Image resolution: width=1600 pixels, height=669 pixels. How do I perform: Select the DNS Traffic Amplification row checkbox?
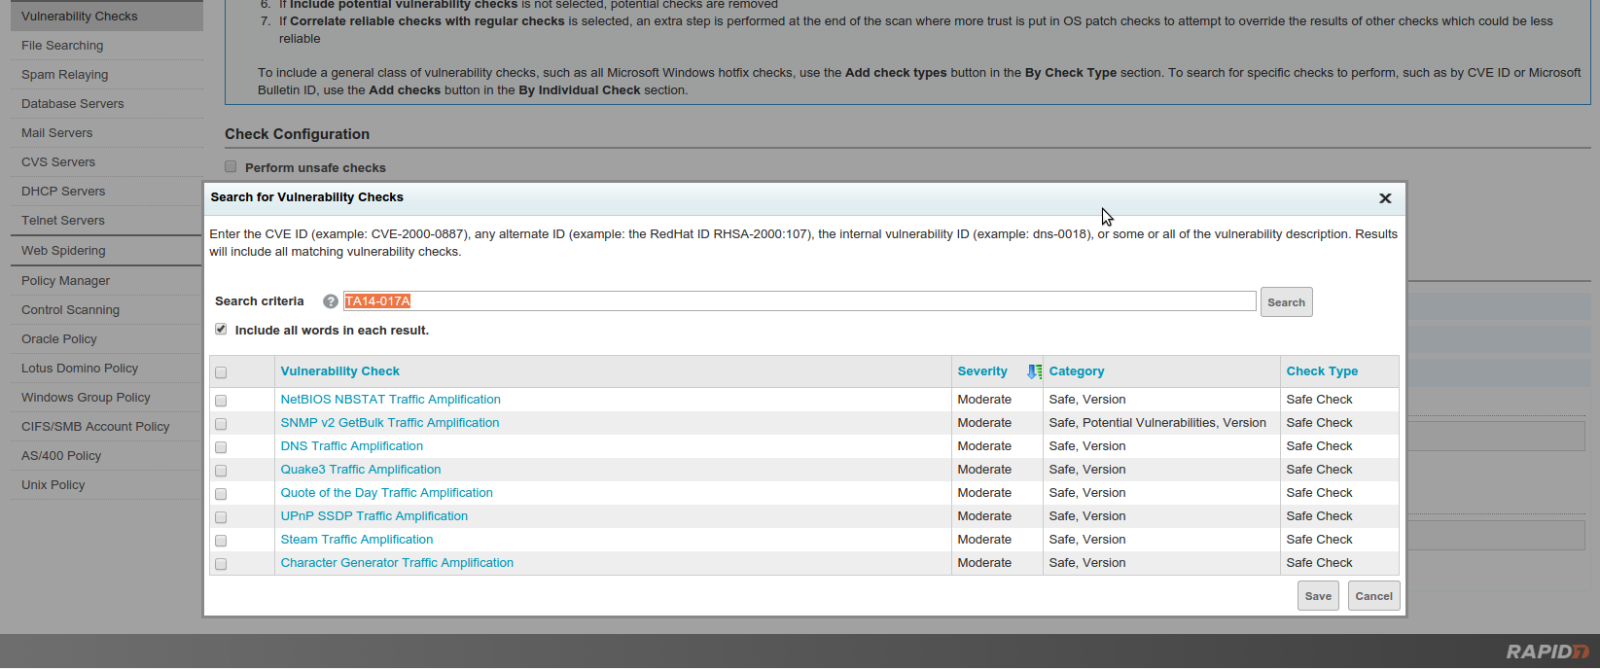(221, 447)
